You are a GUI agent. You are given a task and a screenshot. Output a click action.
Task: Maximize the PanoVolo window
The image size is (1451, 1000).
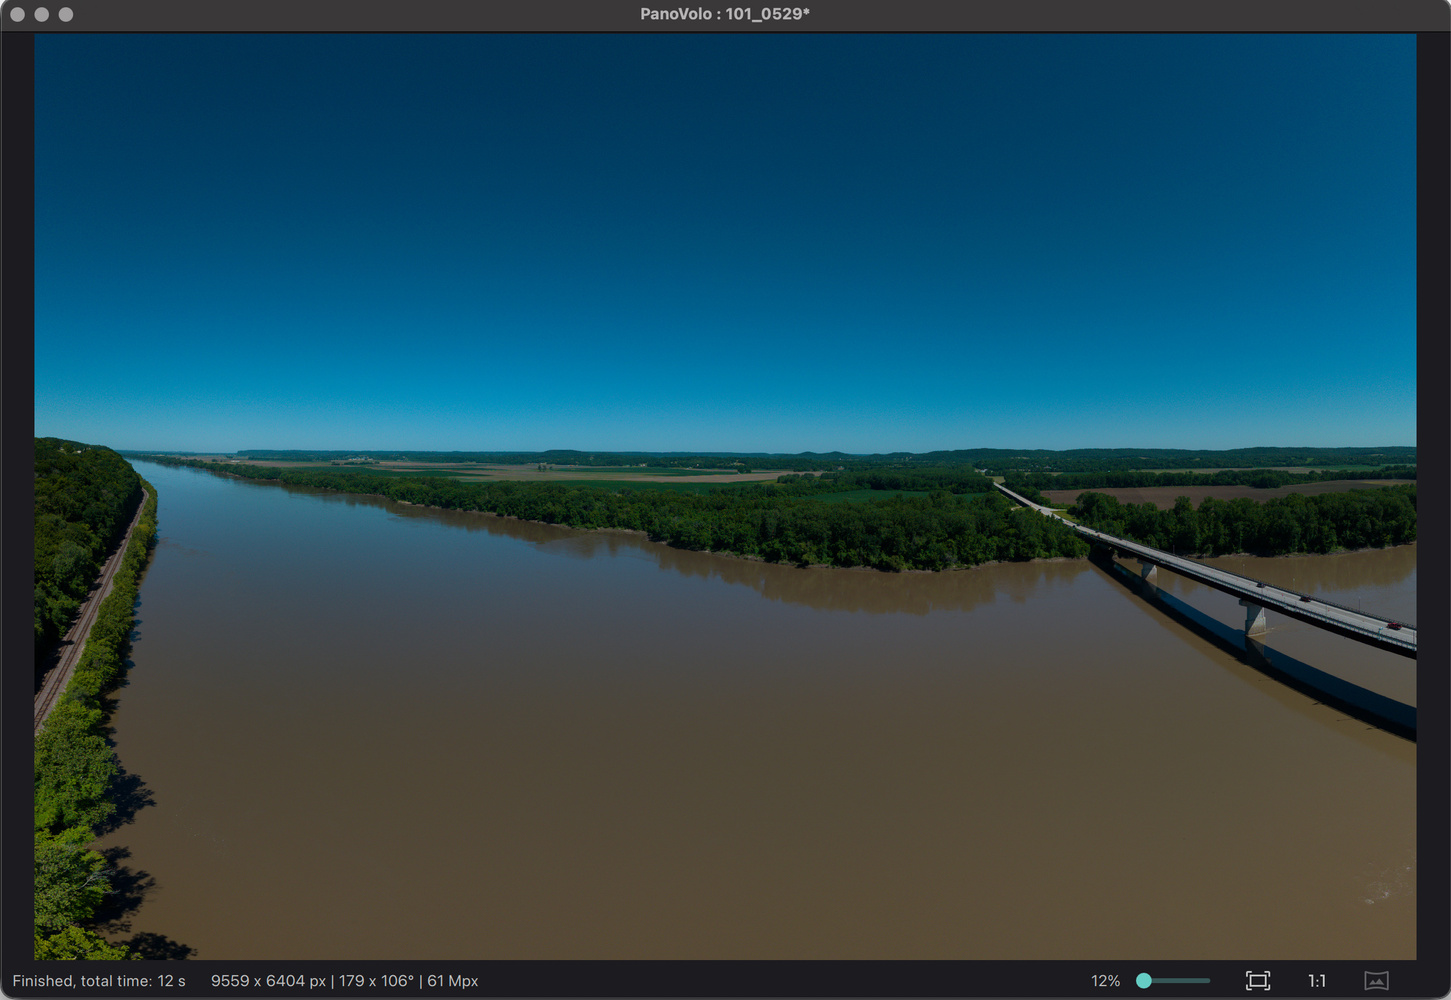tap(66, 14)
